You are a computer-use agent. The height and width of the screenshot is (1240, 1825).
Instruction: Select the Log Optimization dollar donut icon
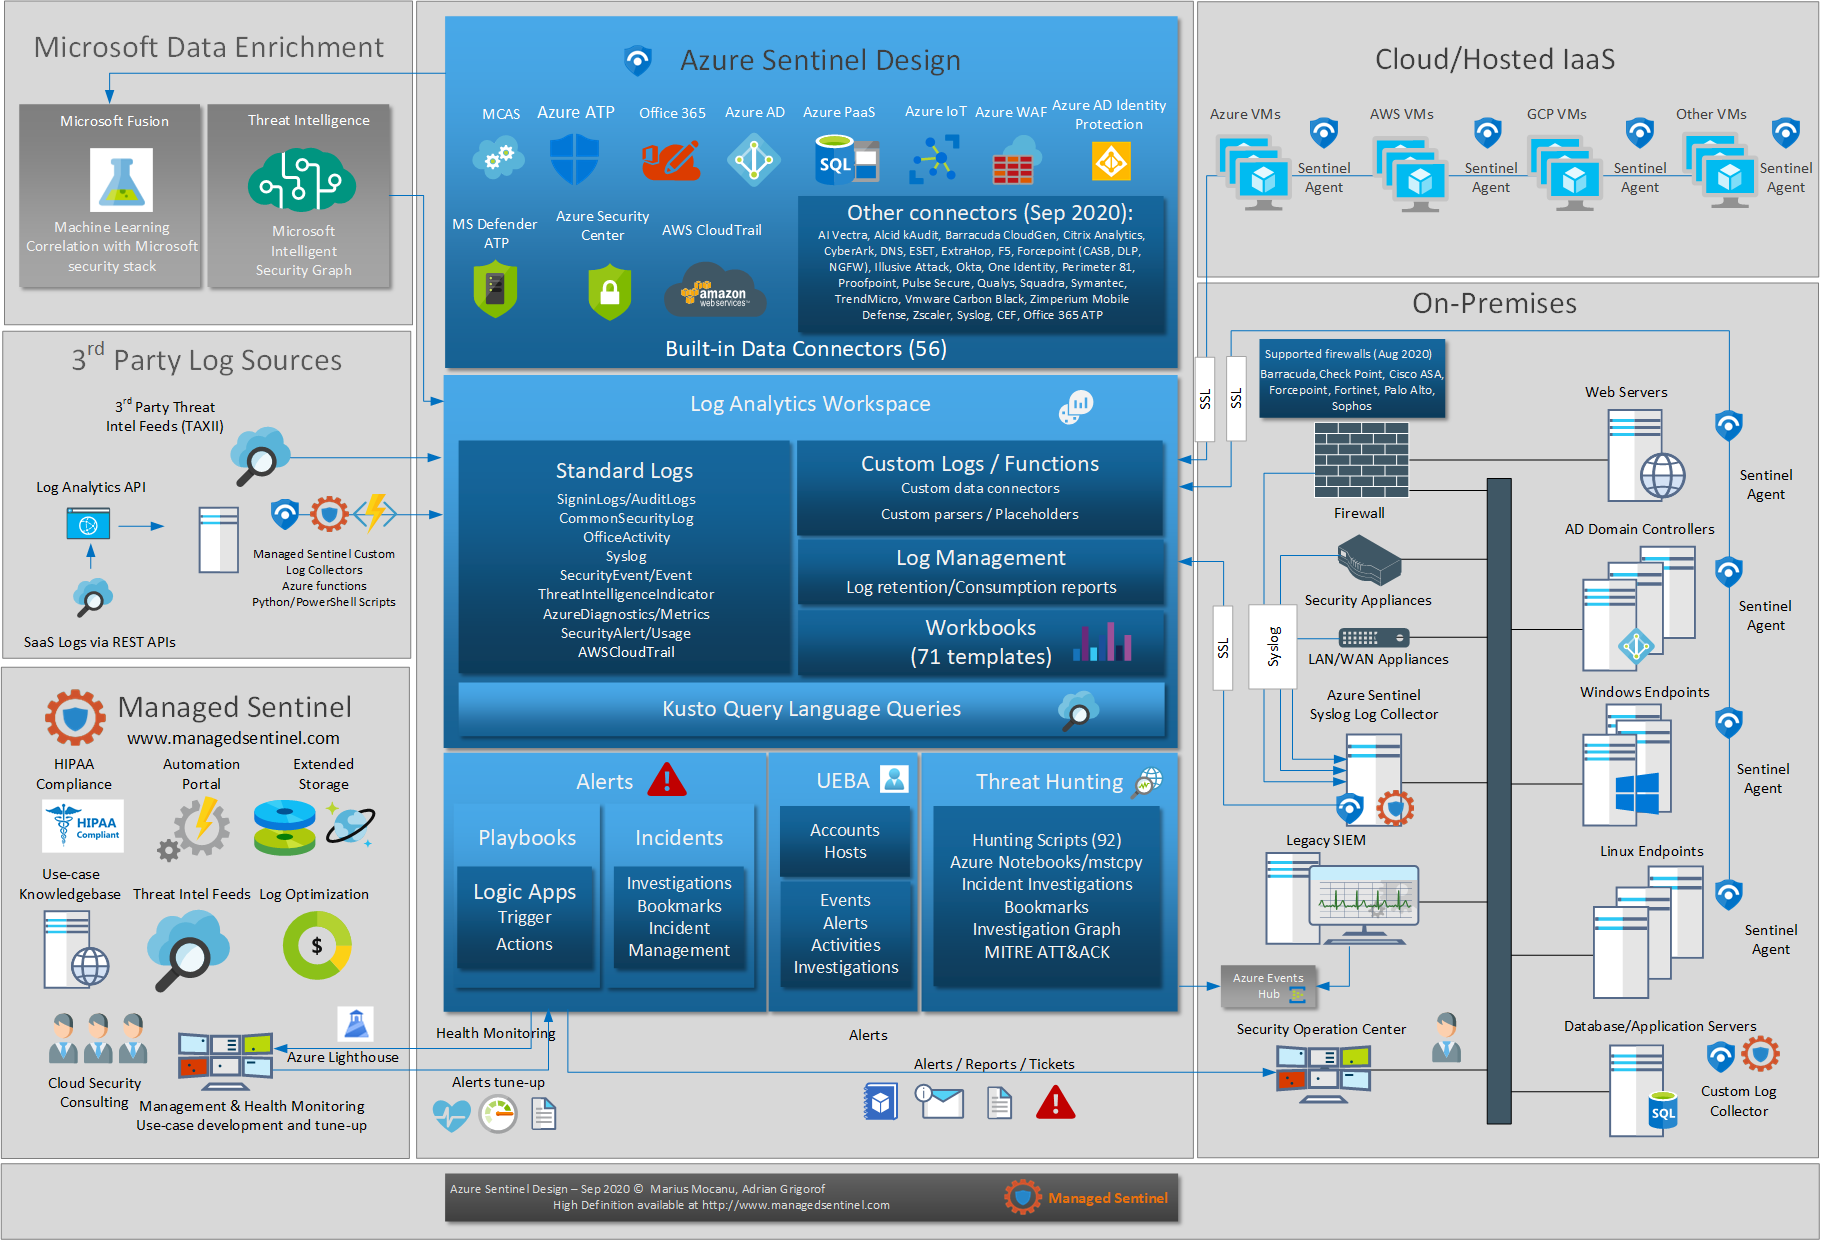[x=317, y=945]
